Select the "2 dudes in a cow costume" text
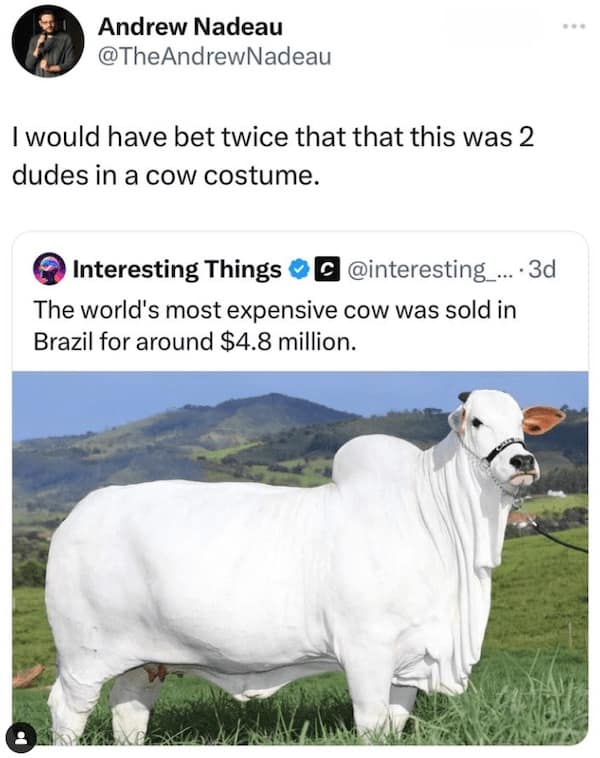Viewport: 600px width, 758px height. coord(273,156)
